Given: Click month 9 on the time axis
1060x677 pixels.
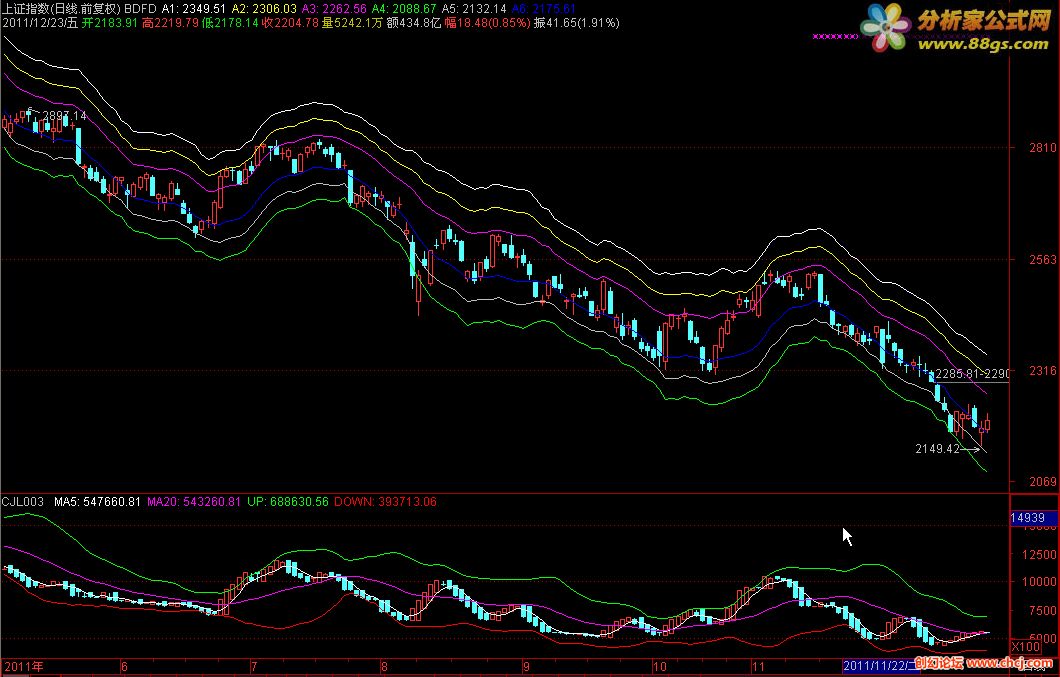Looking at the screenshot, I should (526, 667).
